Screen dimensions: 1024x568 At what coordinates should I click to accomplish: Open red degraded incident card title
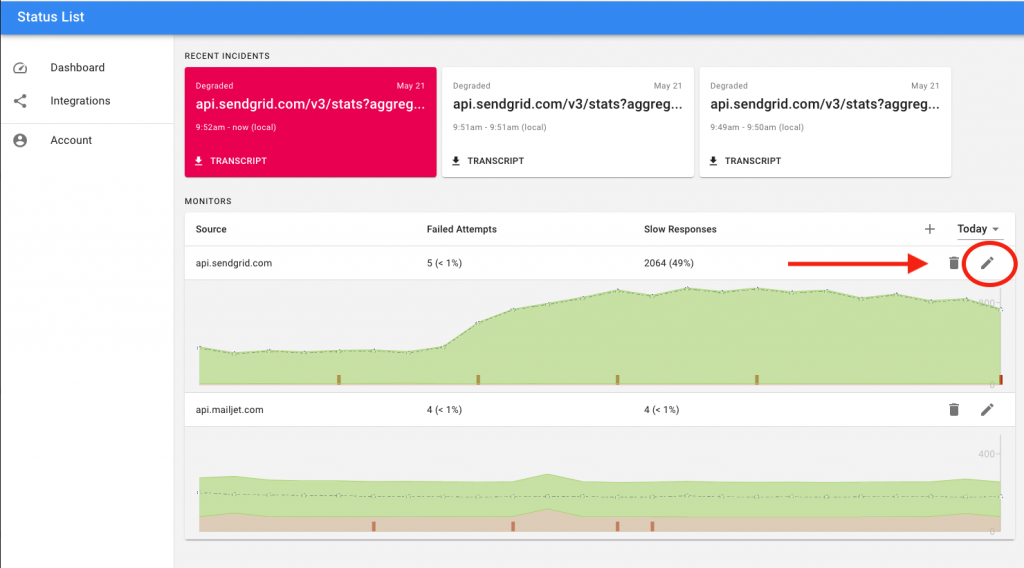[310, 104]
